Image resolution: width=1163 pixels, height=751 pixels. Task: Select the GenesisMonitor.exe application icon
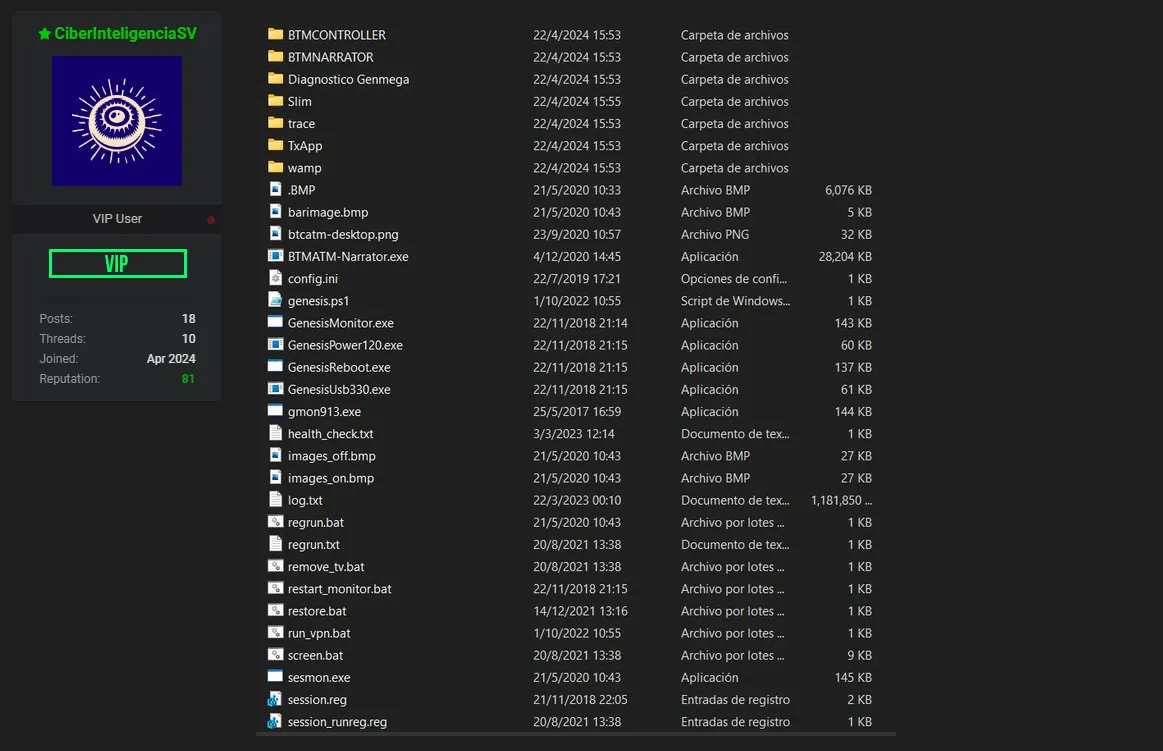[x=276, y=322]
